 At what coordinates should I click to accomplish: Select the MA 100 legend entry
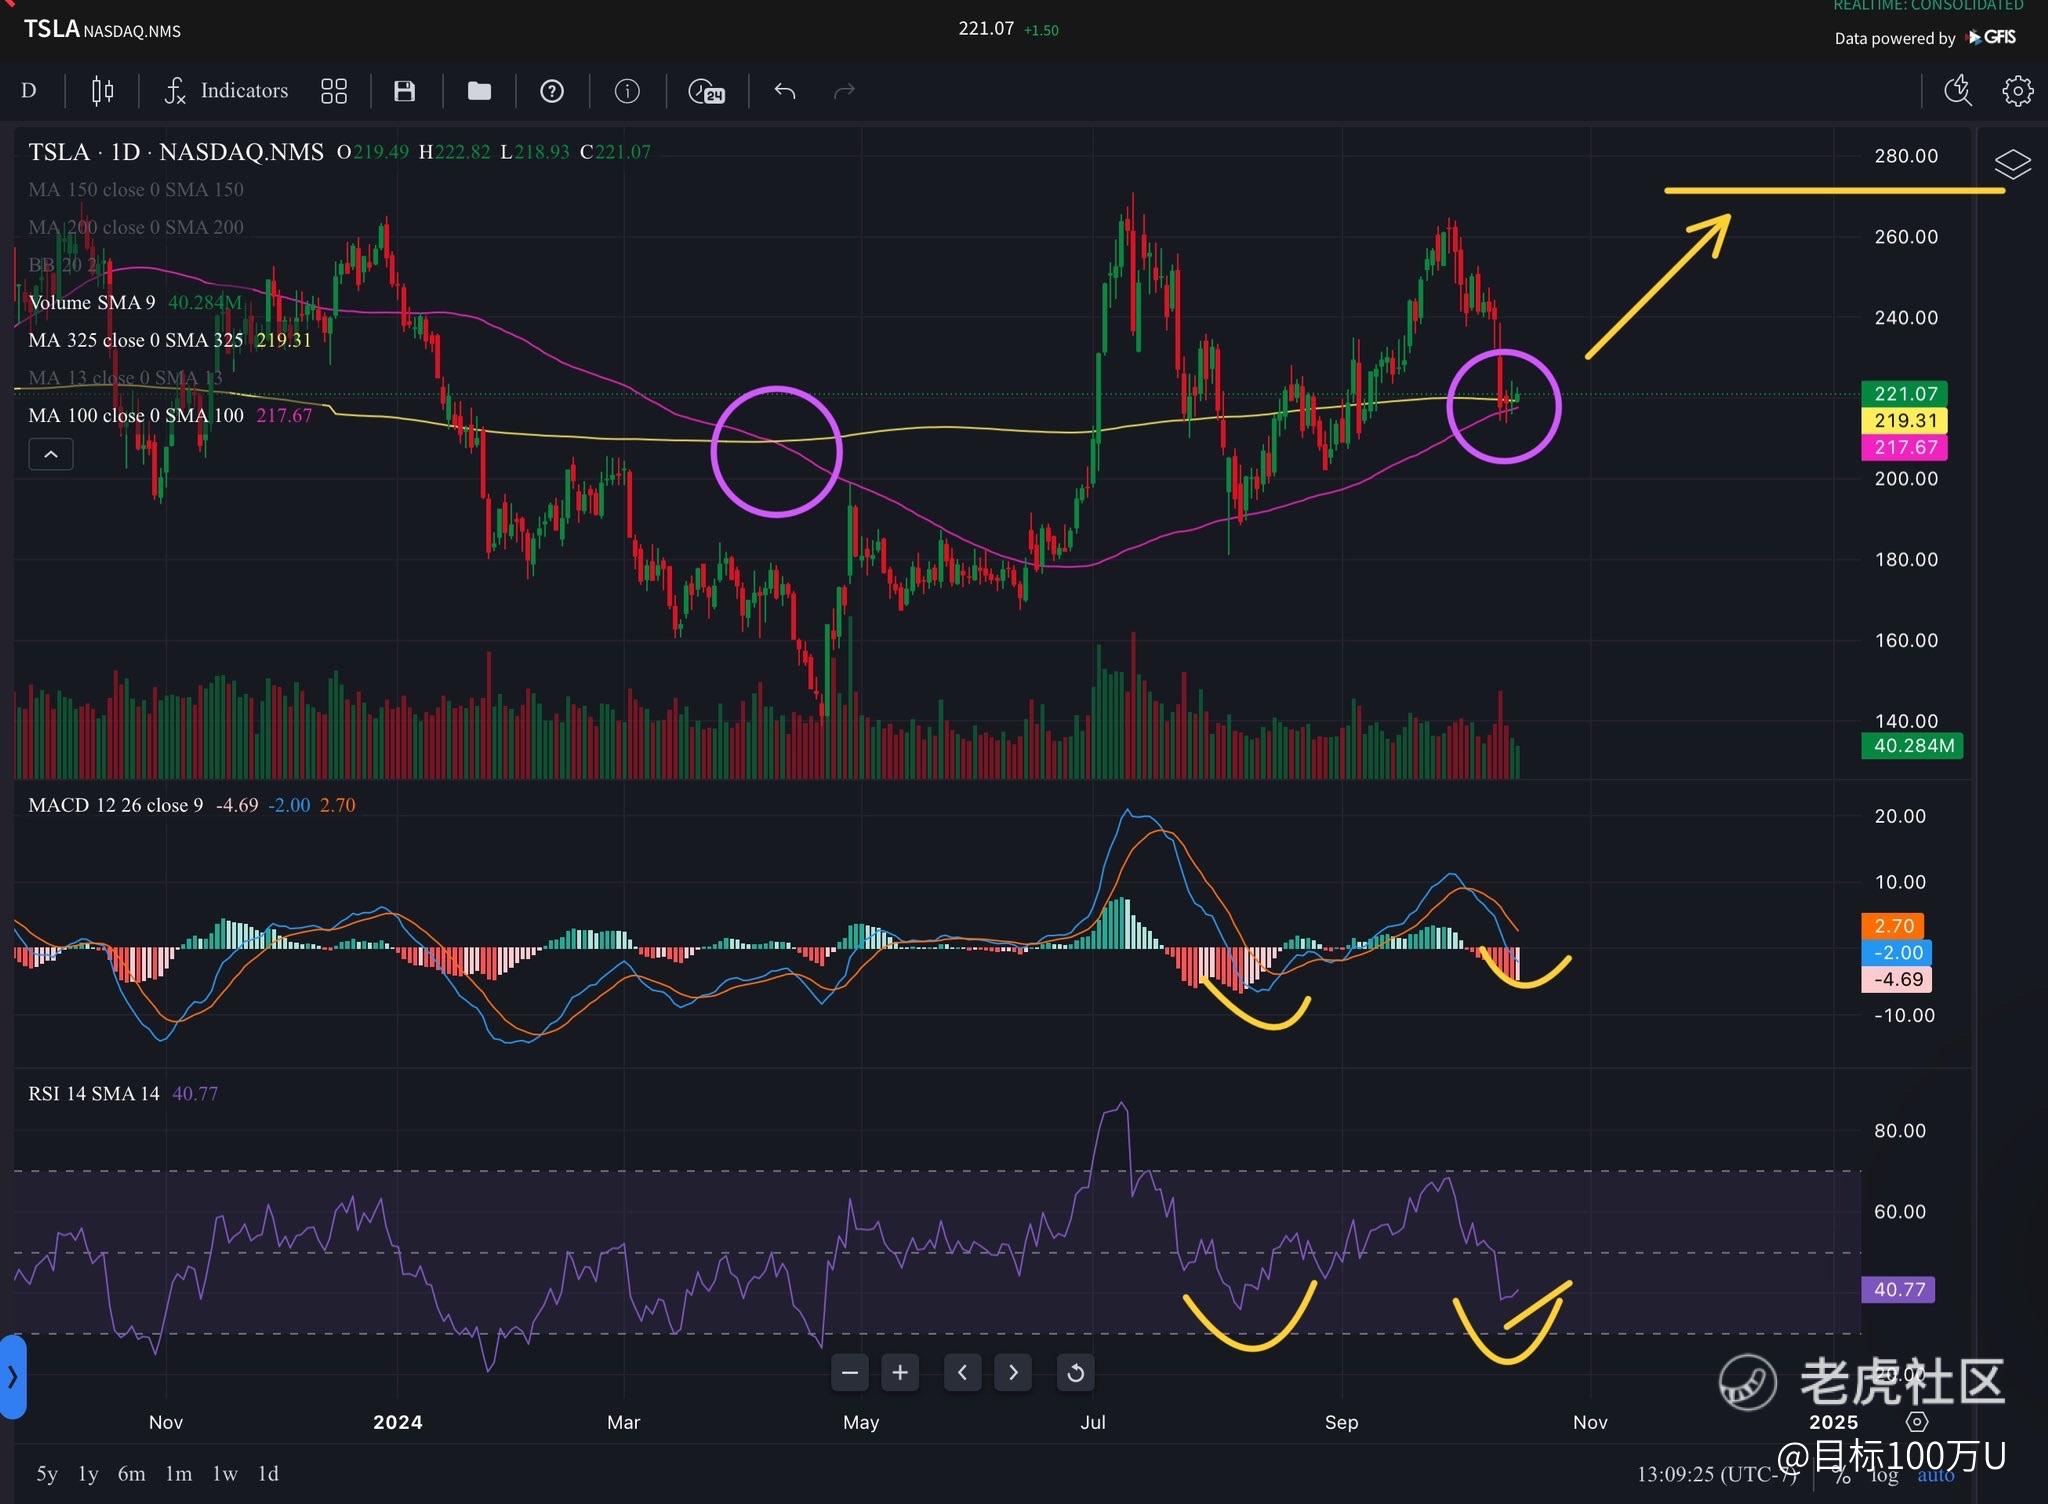point(170,415)
